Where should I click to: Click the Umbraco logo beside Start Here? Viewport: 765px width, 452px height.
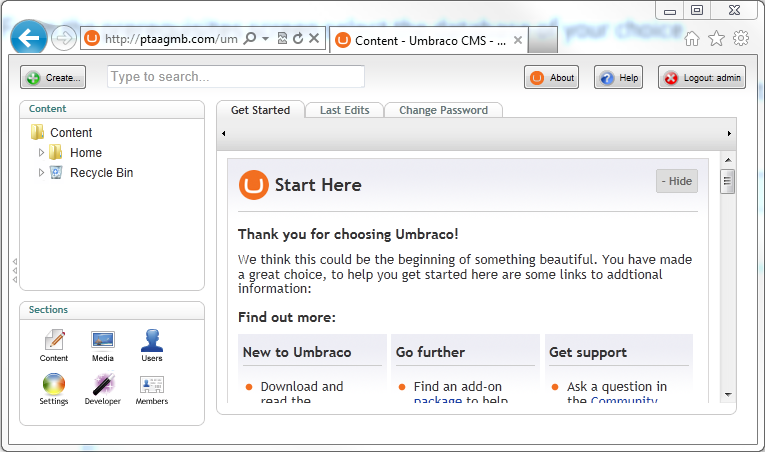(254, 185)
